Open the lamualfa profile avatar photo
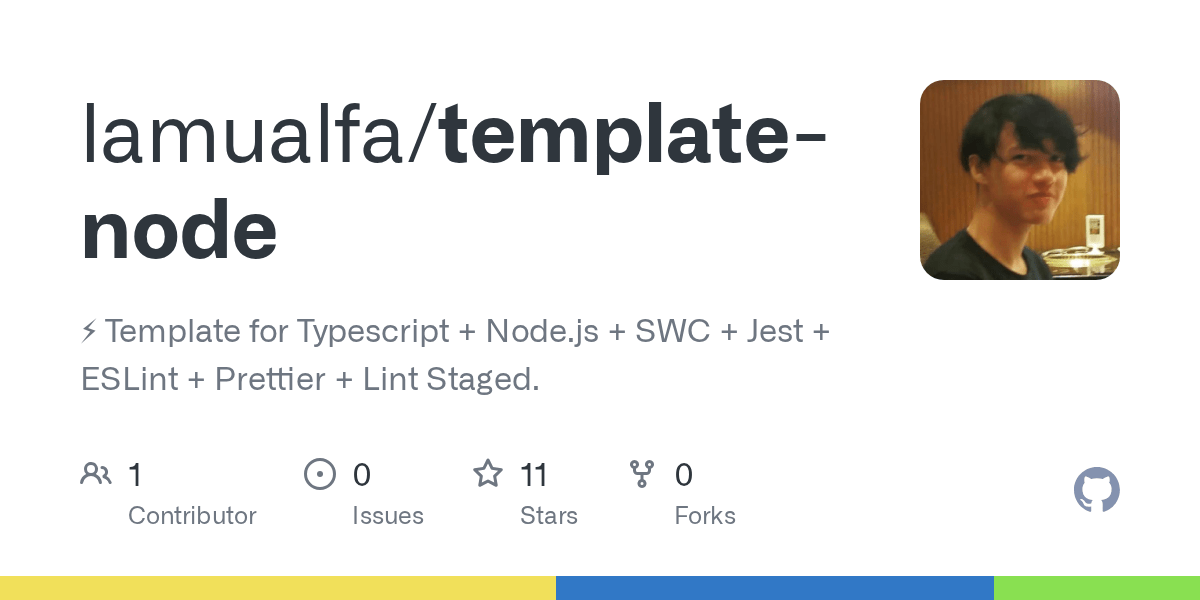Viewport: 1200px width, 600px height. tap(1019, 180)
